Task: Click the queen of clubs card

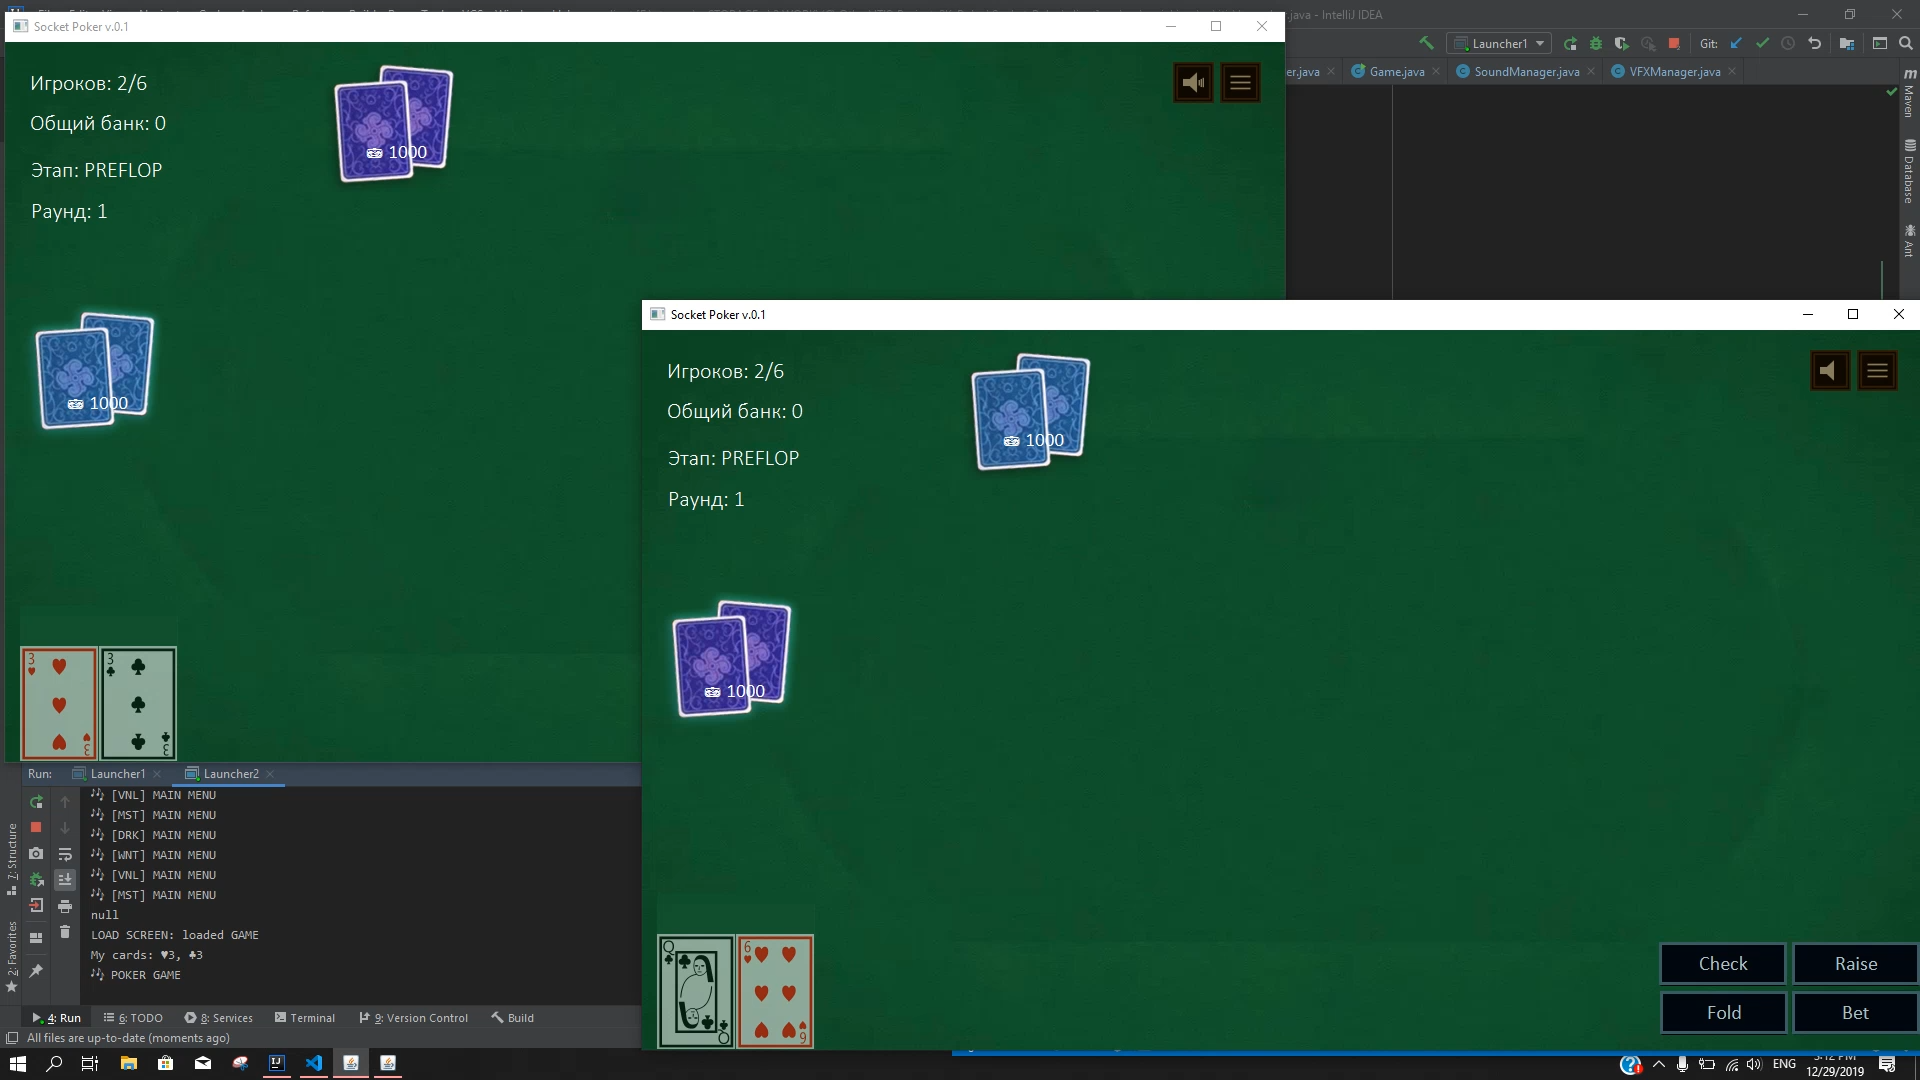Action: (696, 991)
